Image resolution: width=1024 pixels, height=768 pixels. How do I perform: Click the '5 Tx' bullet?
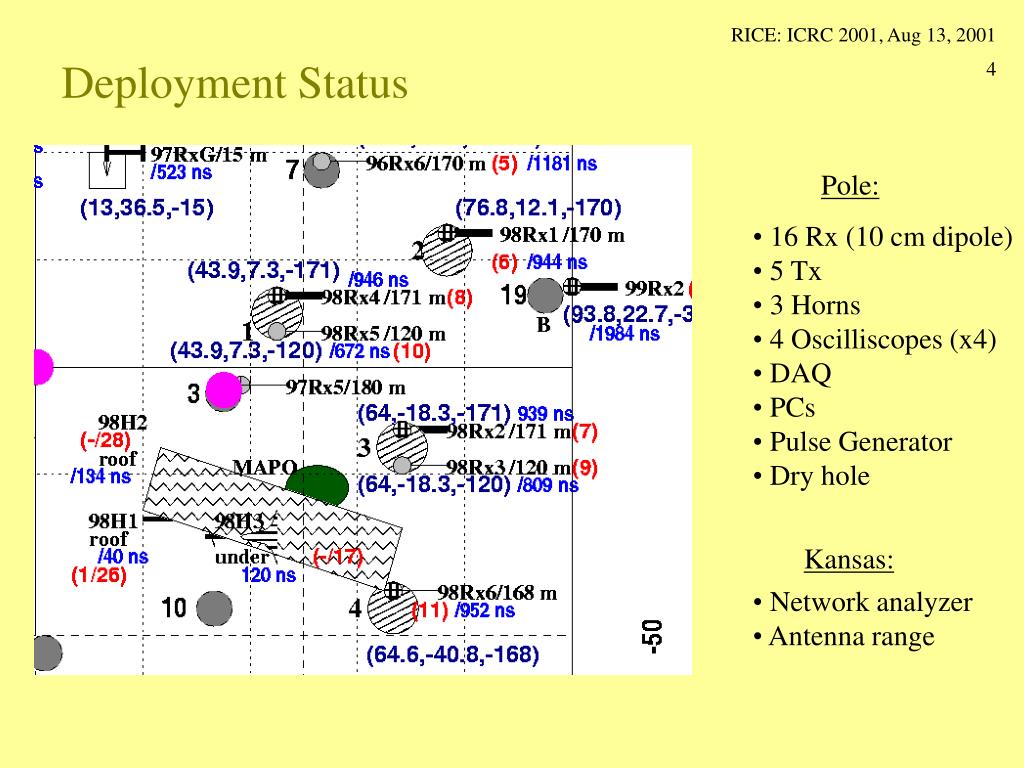[x=795, y=271]
